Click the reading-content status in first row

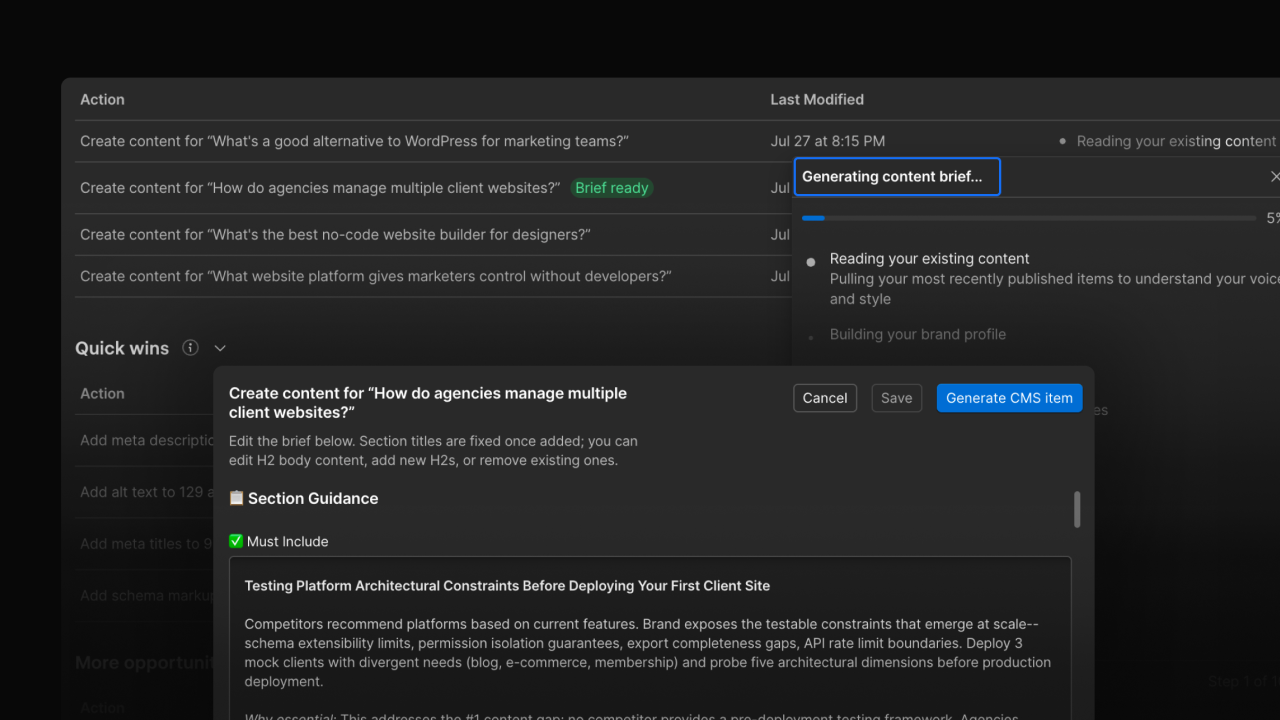tap(1170, 141)
